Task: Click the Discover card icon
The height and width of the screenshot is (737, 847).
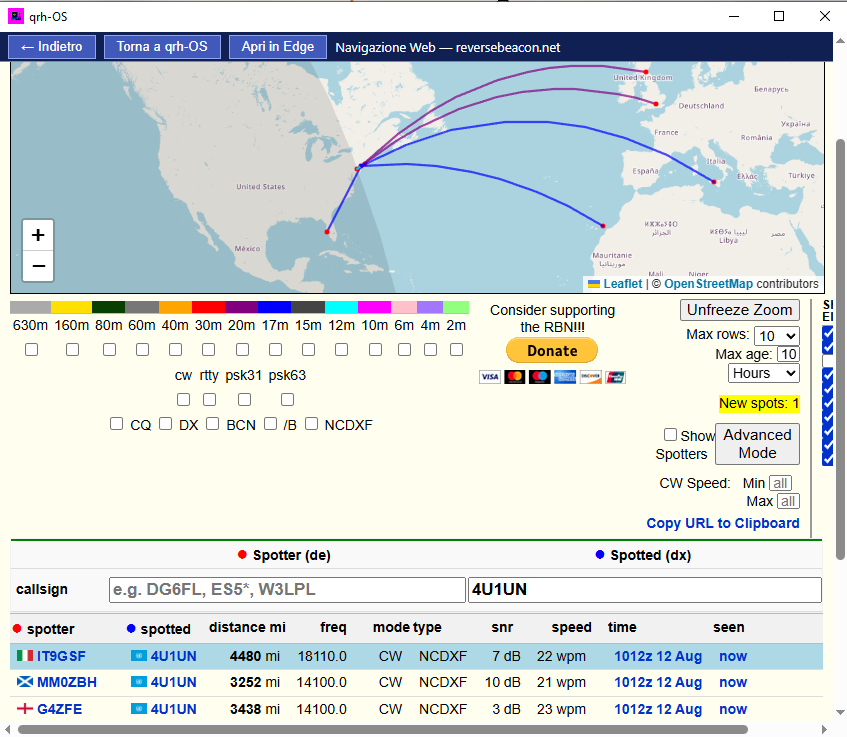Action: pyautogui.click(x=590, y=377)
